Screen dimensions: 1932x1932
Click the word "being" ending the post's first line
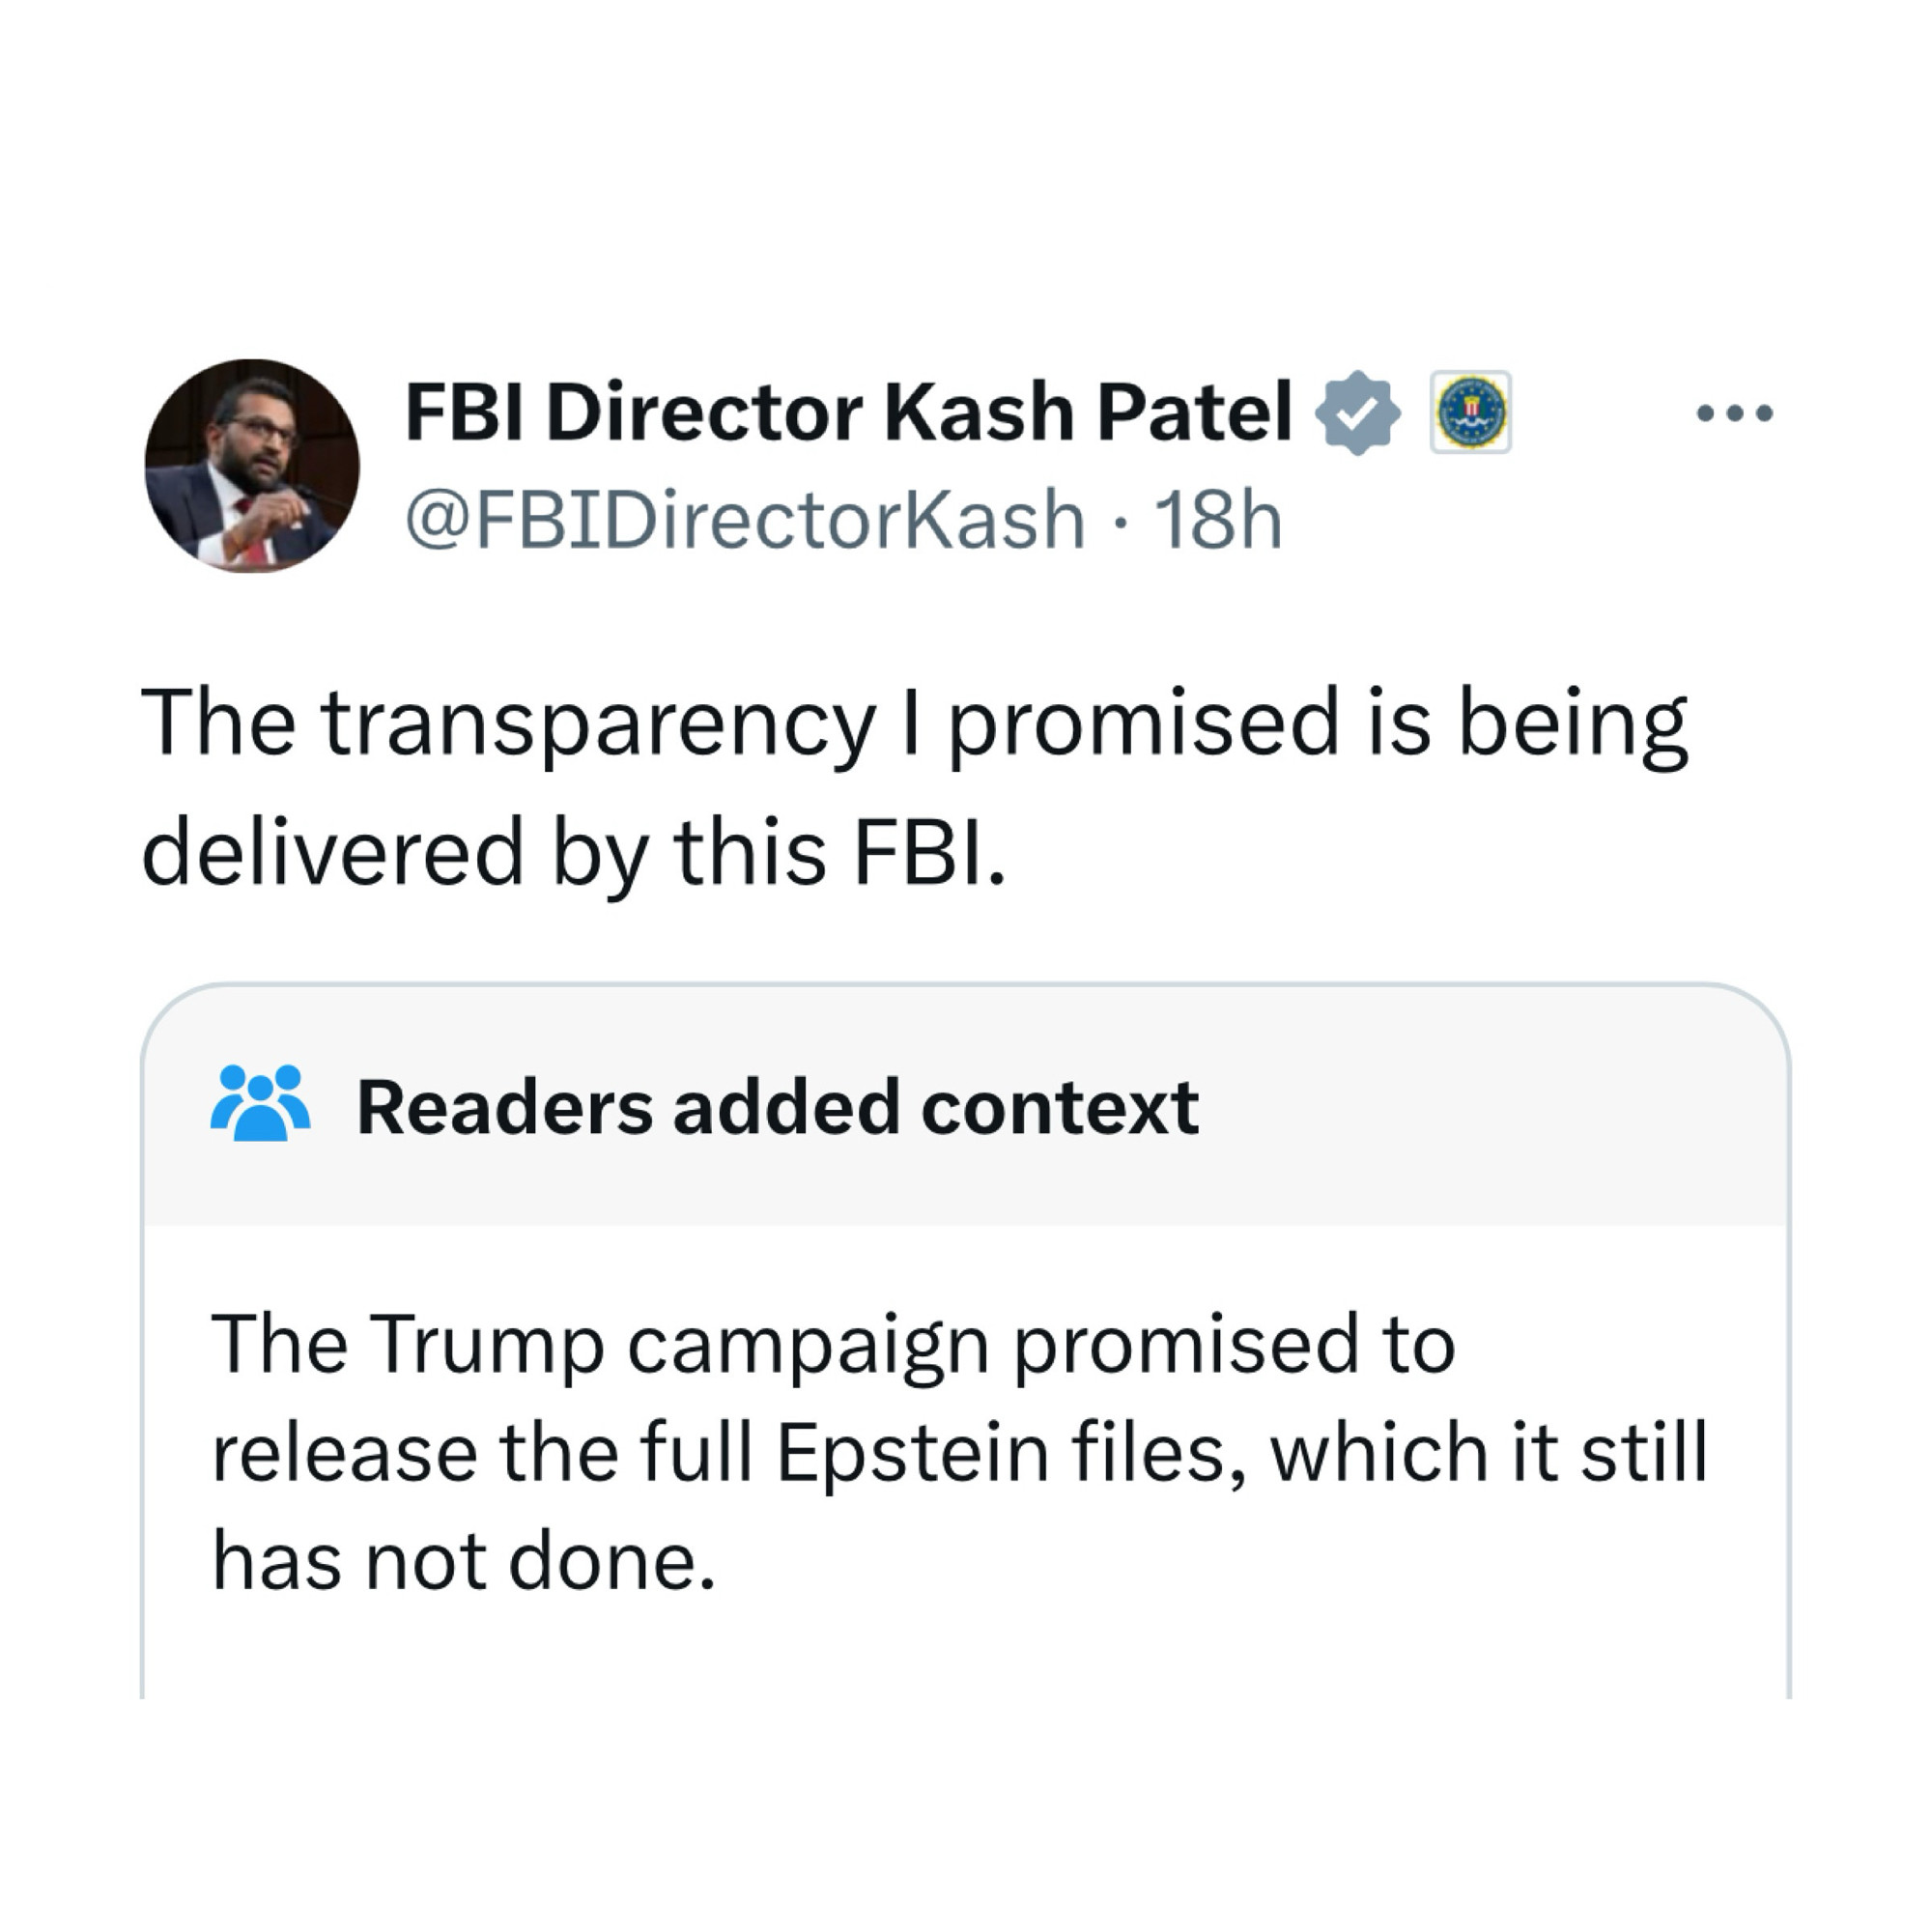[x=1572, y=724]
